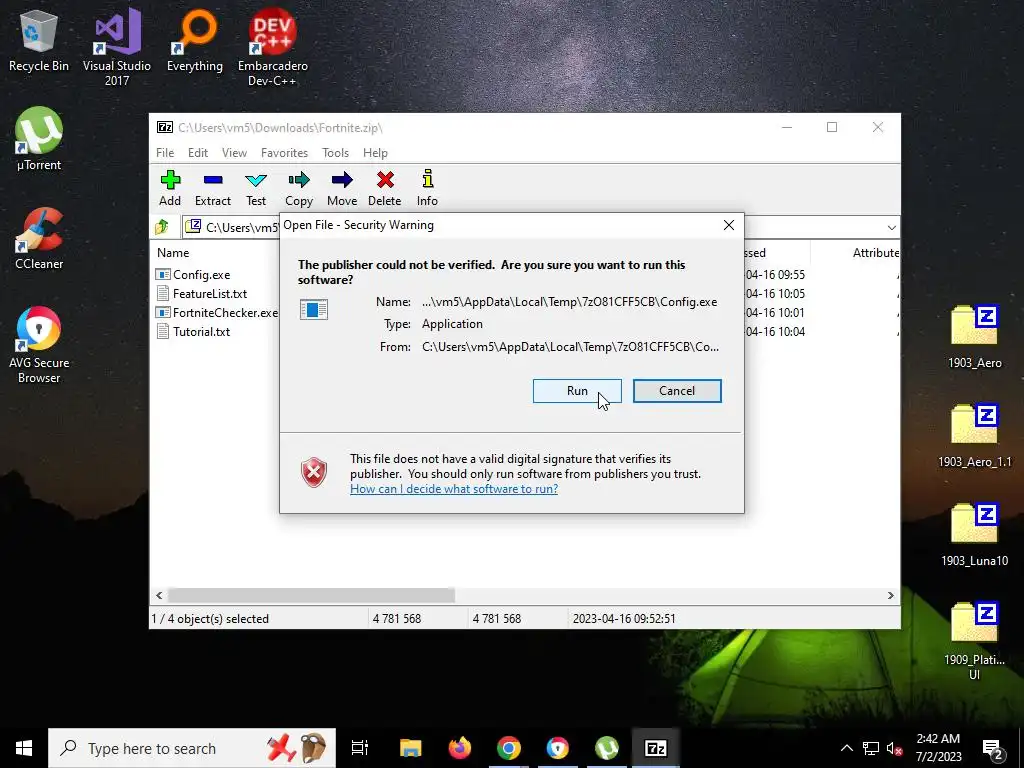Select the 1909_Plati... UI zip folder icon
This screenshot has width=1024, height=768.
coord(974,641)
